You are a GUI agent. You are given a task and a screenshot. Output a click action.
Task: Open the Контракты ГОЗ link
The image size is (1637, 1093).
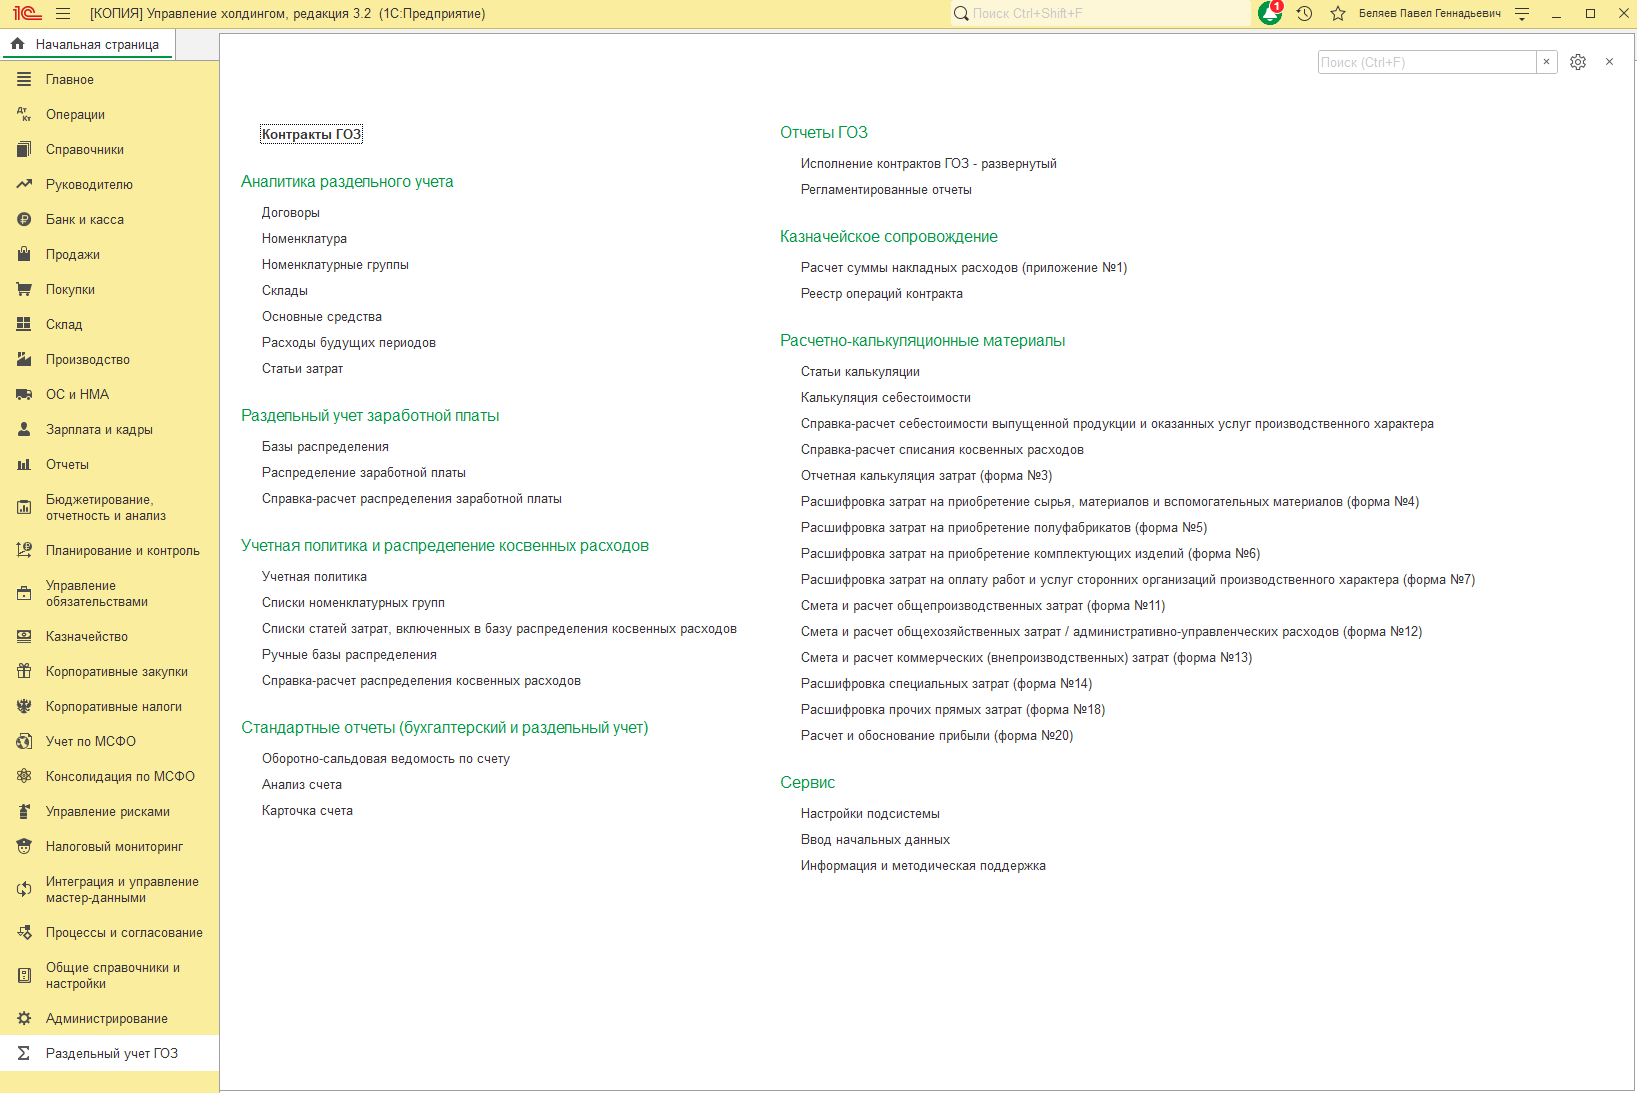click(311, 134)
